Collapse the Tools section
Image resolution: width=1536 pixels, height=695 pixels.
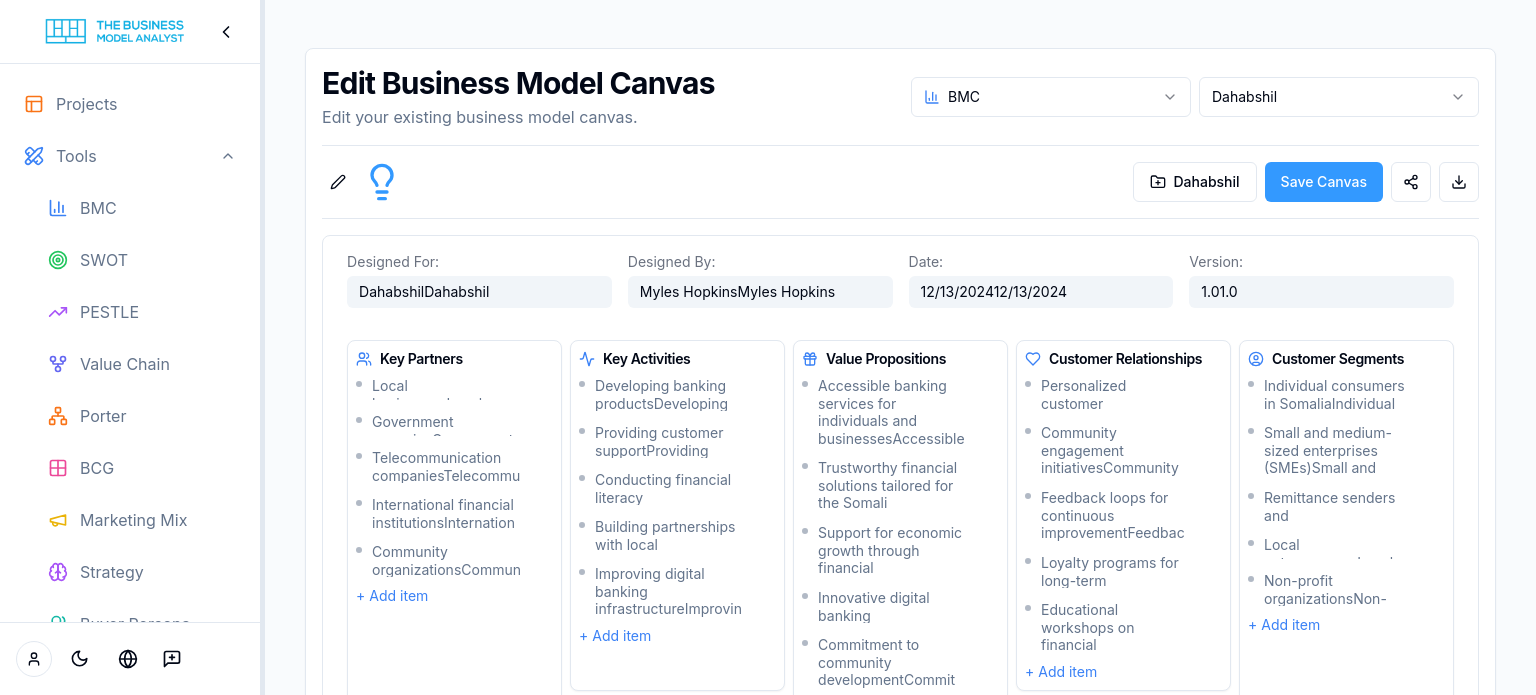click(x=228, y=156)
